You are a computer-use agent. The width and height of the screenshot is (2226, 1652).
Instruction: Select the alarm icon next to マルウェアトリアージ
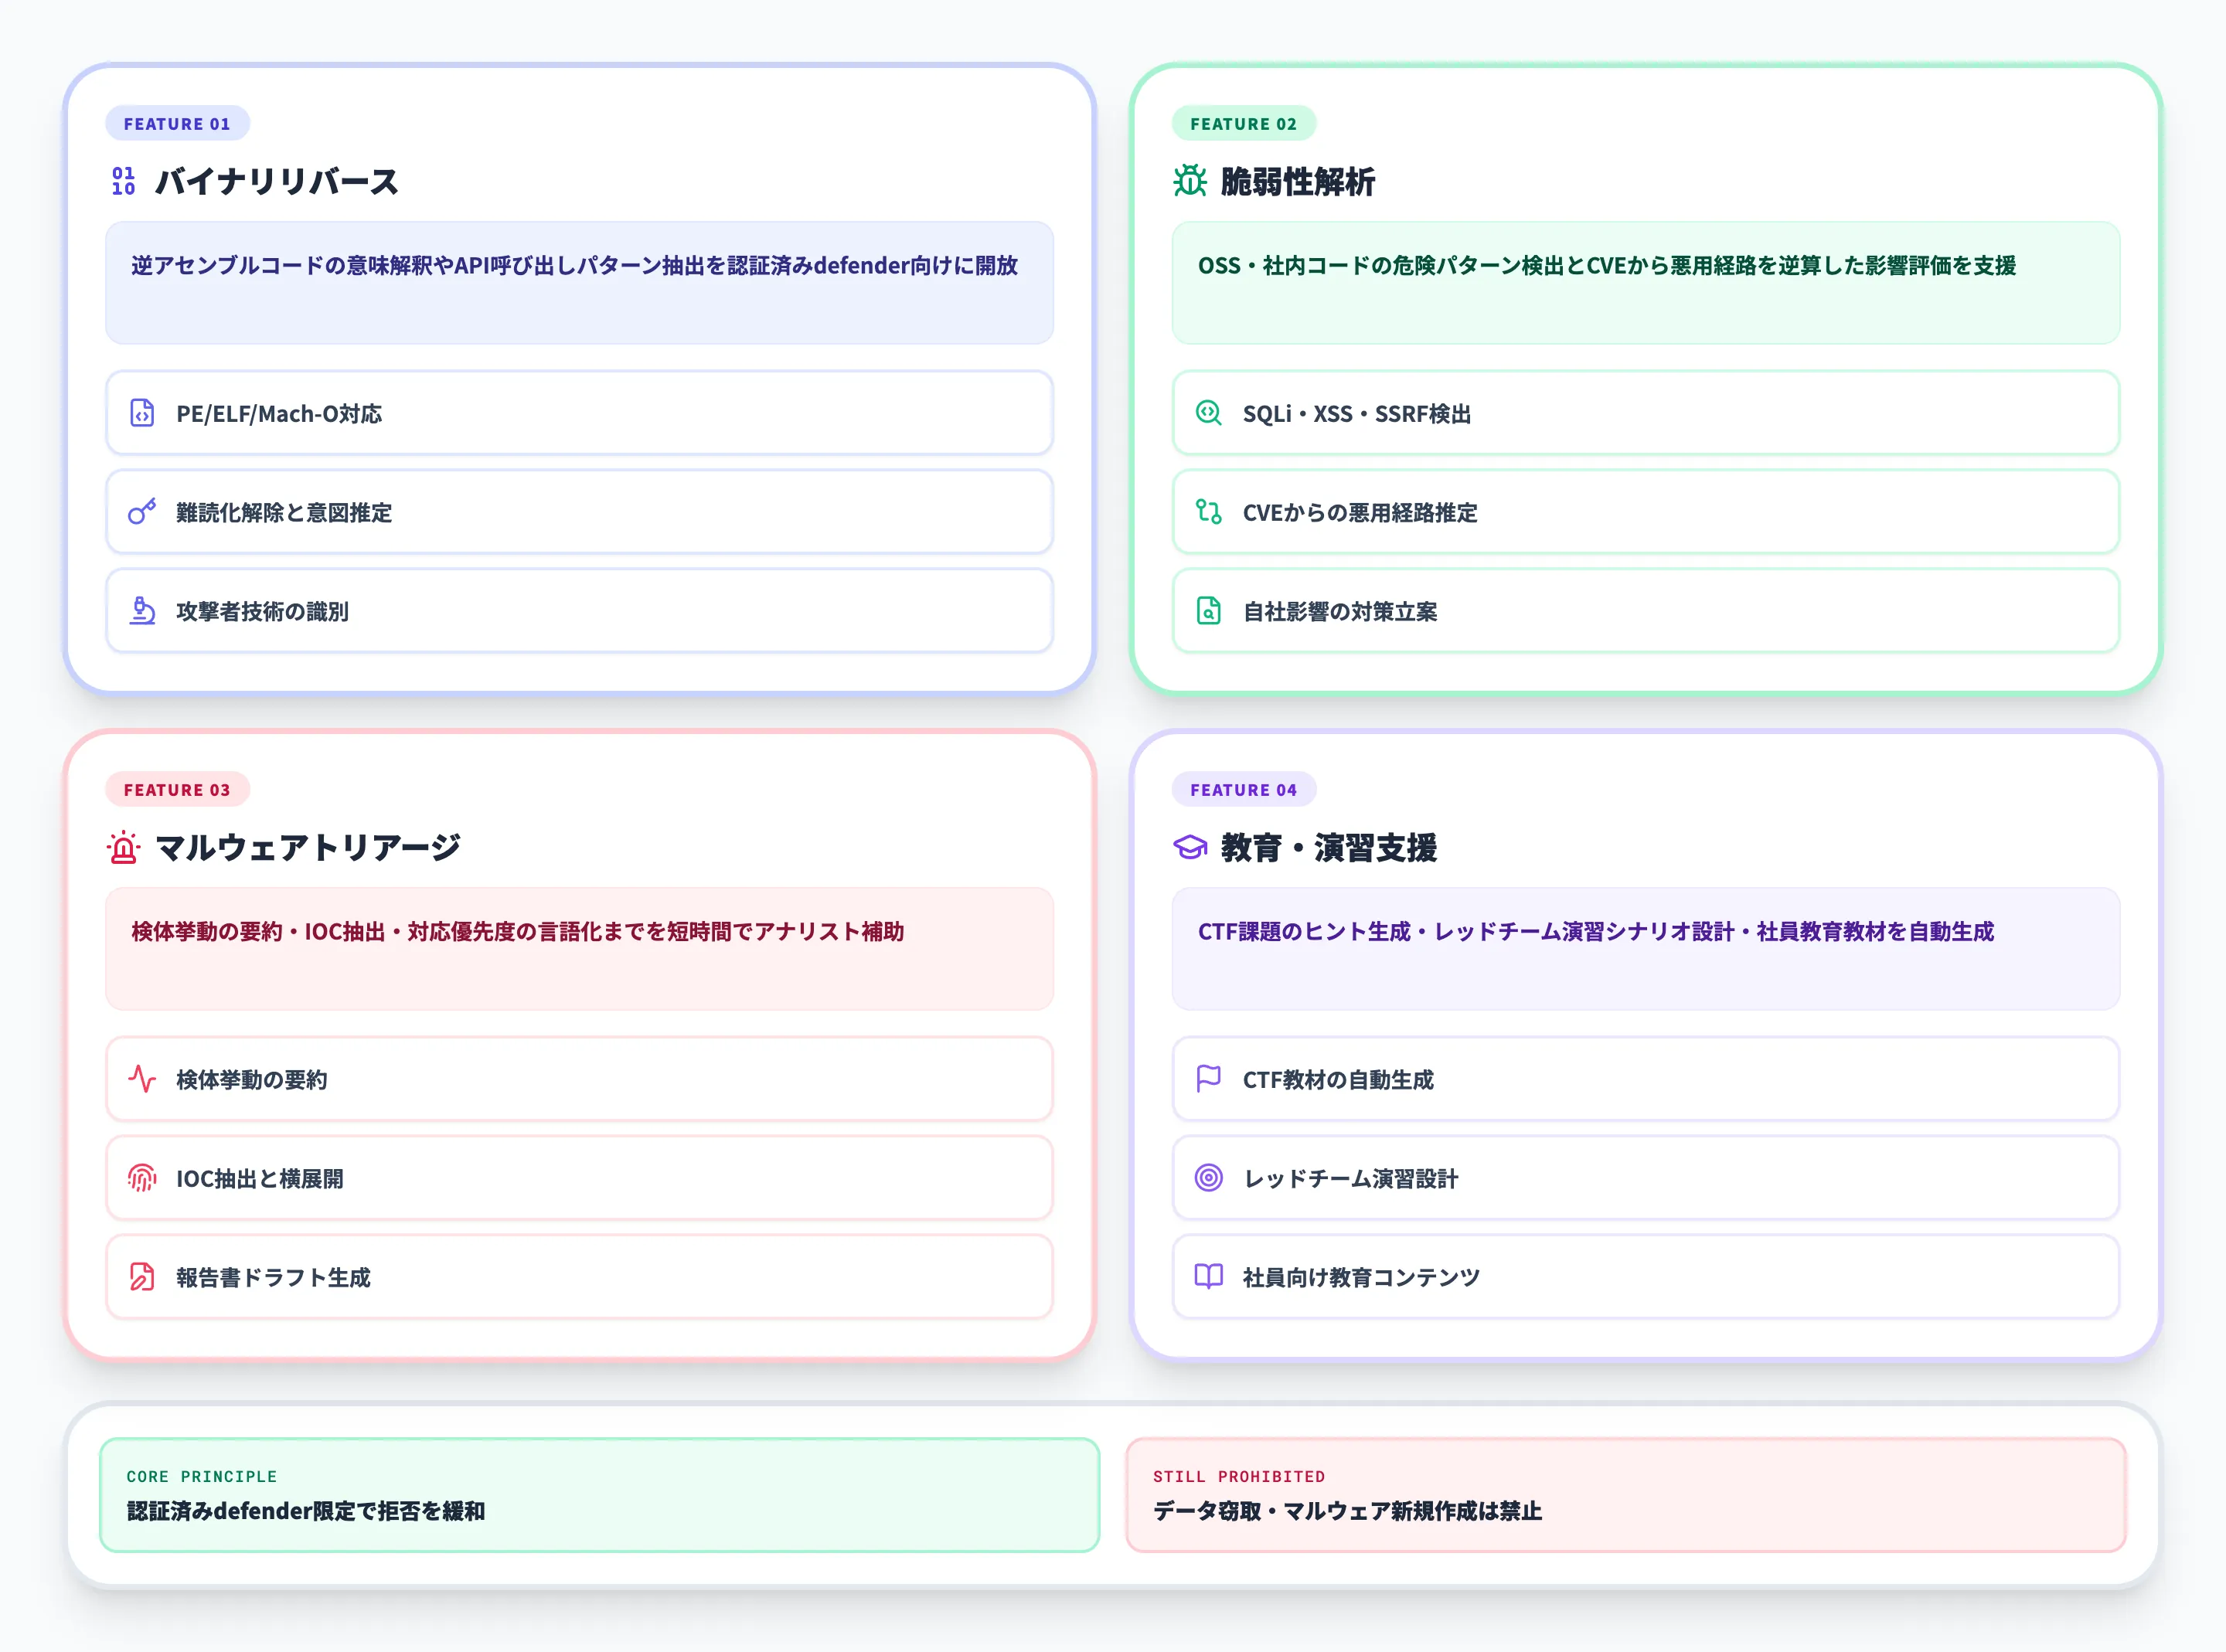coord(124,847)
